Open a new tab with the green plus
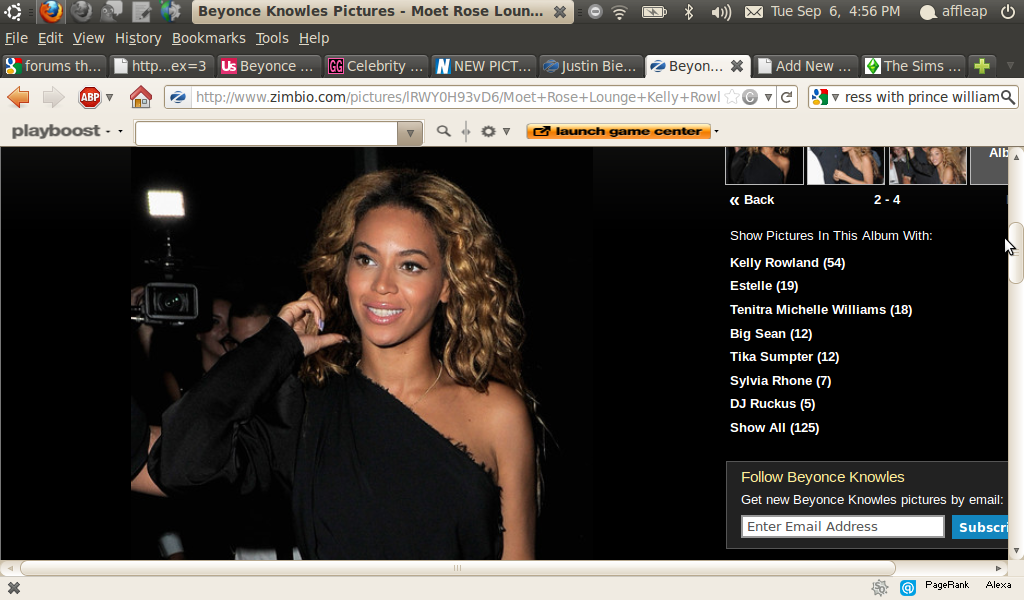 982,66
